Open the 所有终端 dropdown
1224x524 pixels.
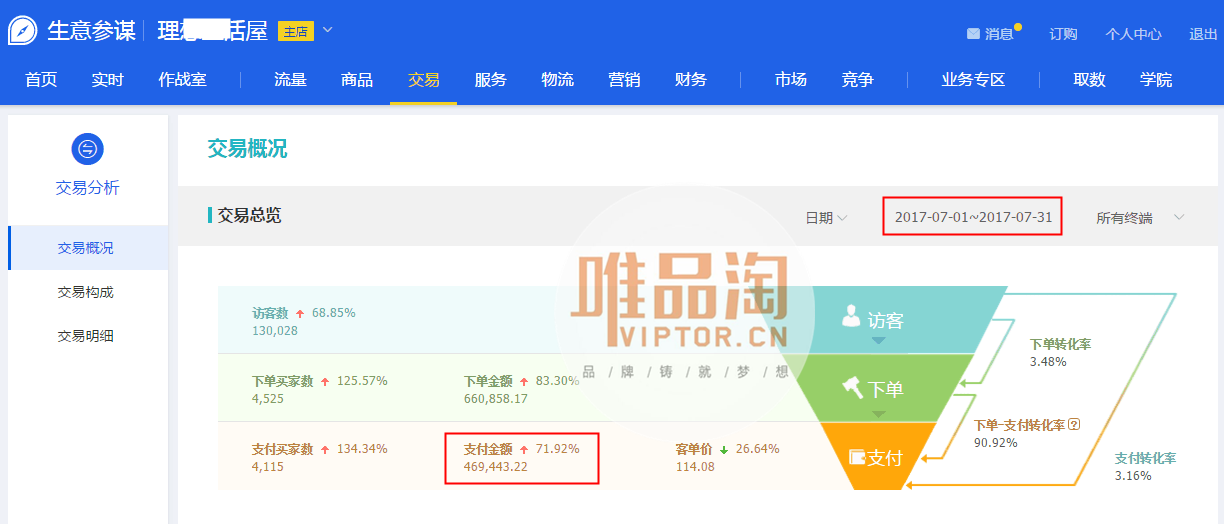pyautogui.click(x=1140, y=217)
